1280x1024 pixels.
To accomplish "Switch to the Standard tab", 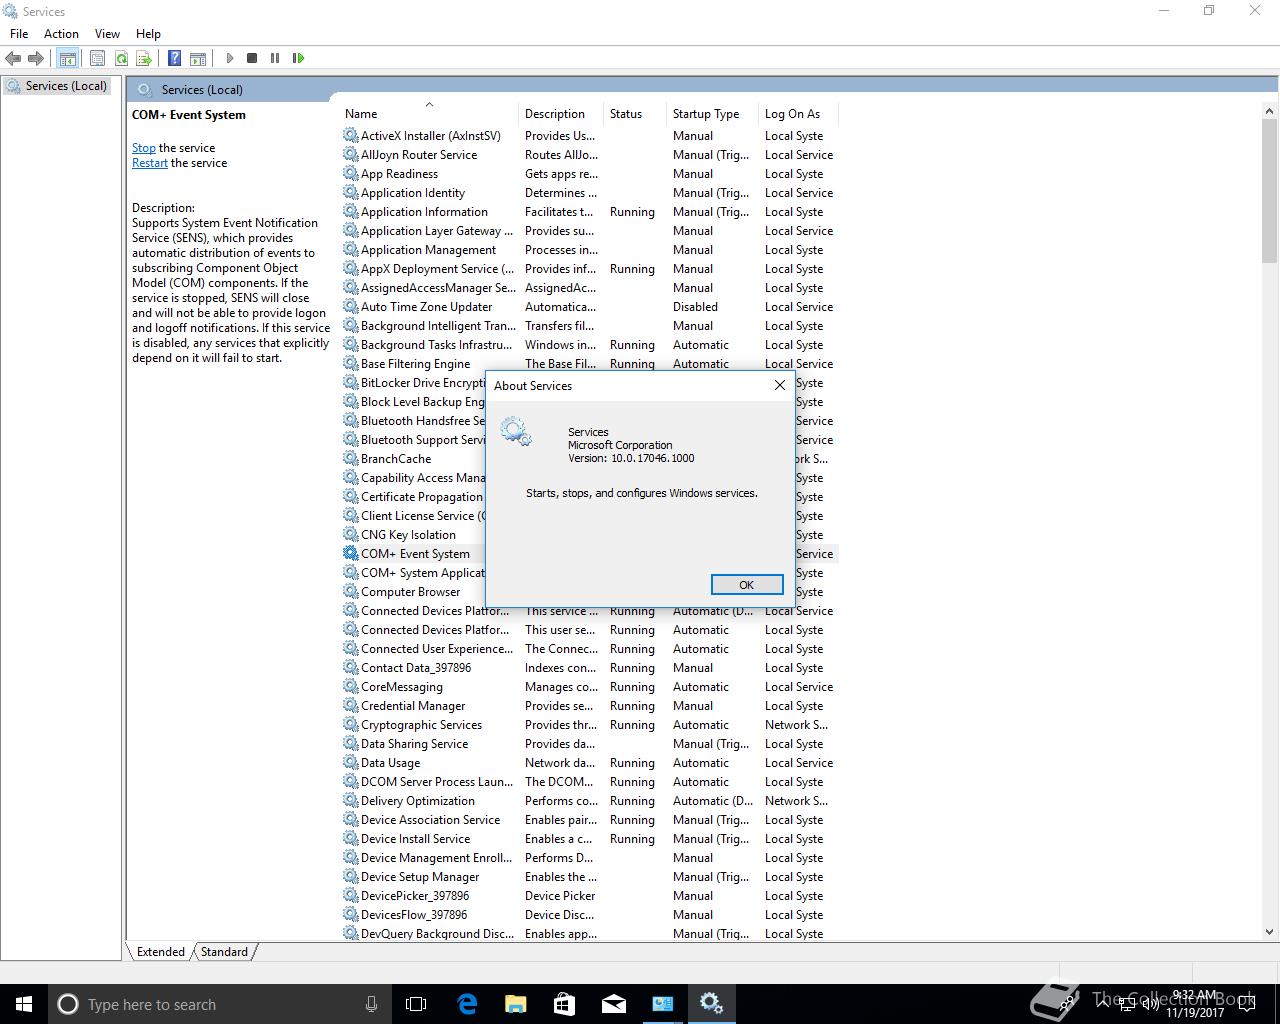I will coord(224,951).
